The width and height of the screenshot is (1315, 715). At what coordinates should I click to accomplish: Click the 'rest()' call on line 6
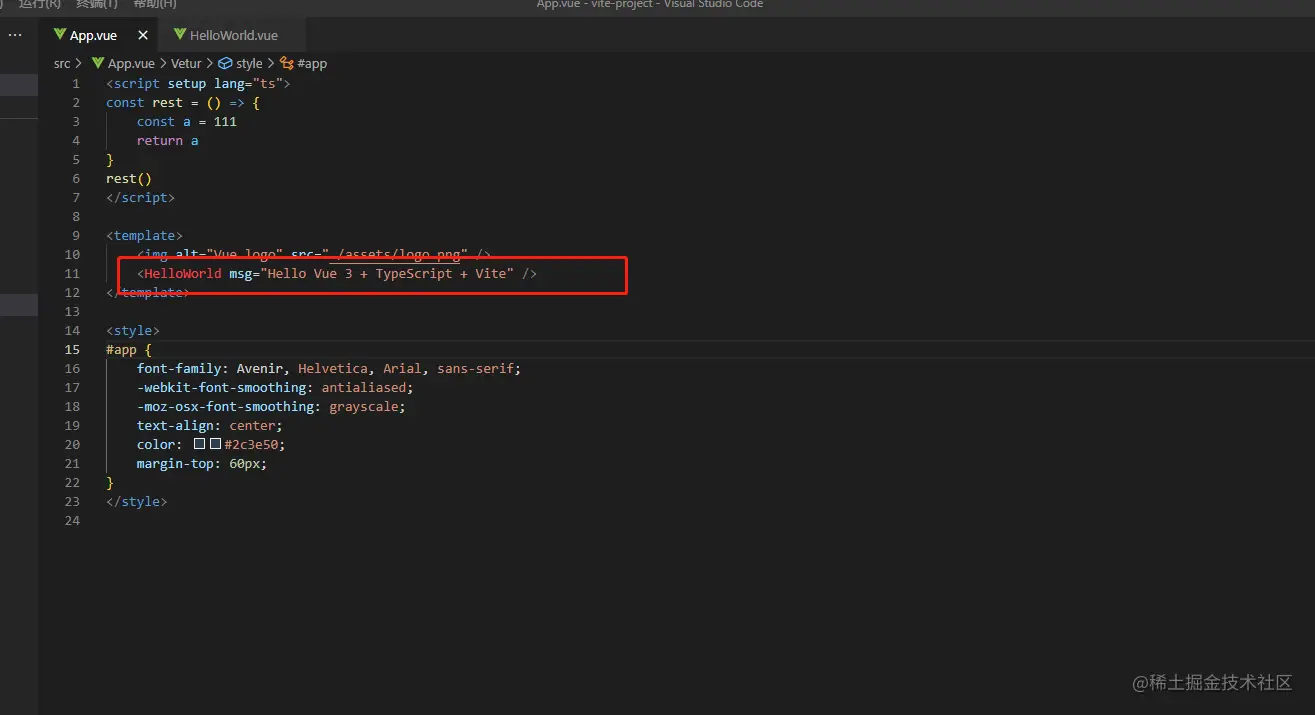pos(129,178)
